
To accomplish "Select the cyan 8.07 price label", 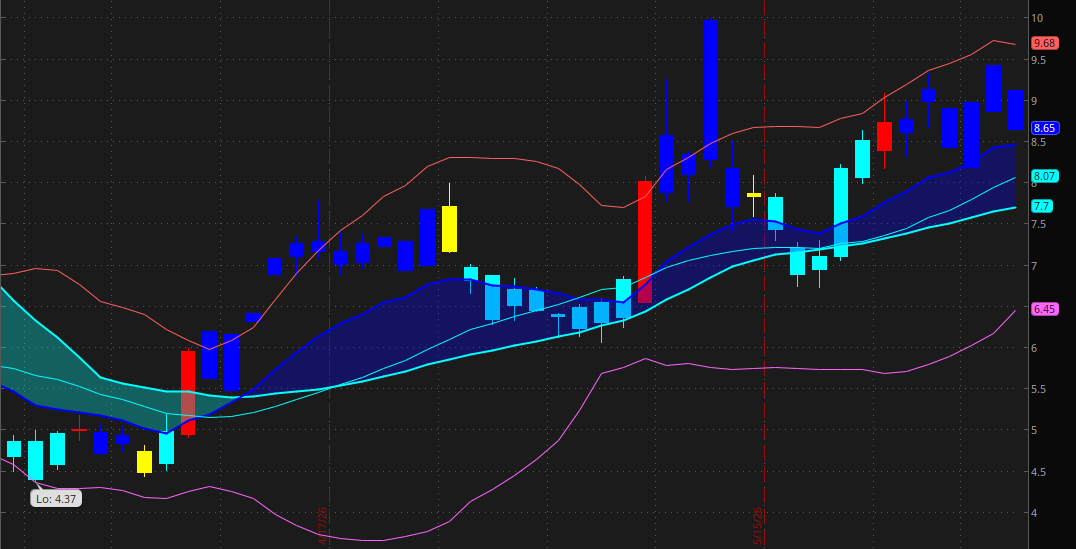I will [1044, 176].
